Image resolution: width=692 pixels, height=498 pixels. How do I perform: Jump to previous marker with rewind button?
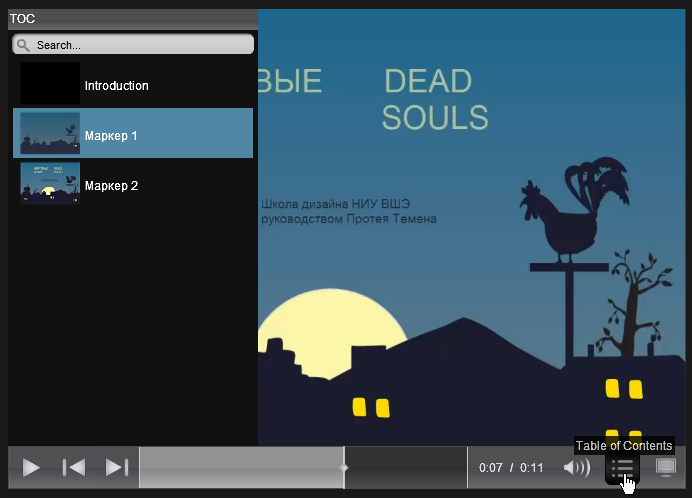tap(74, 468)
